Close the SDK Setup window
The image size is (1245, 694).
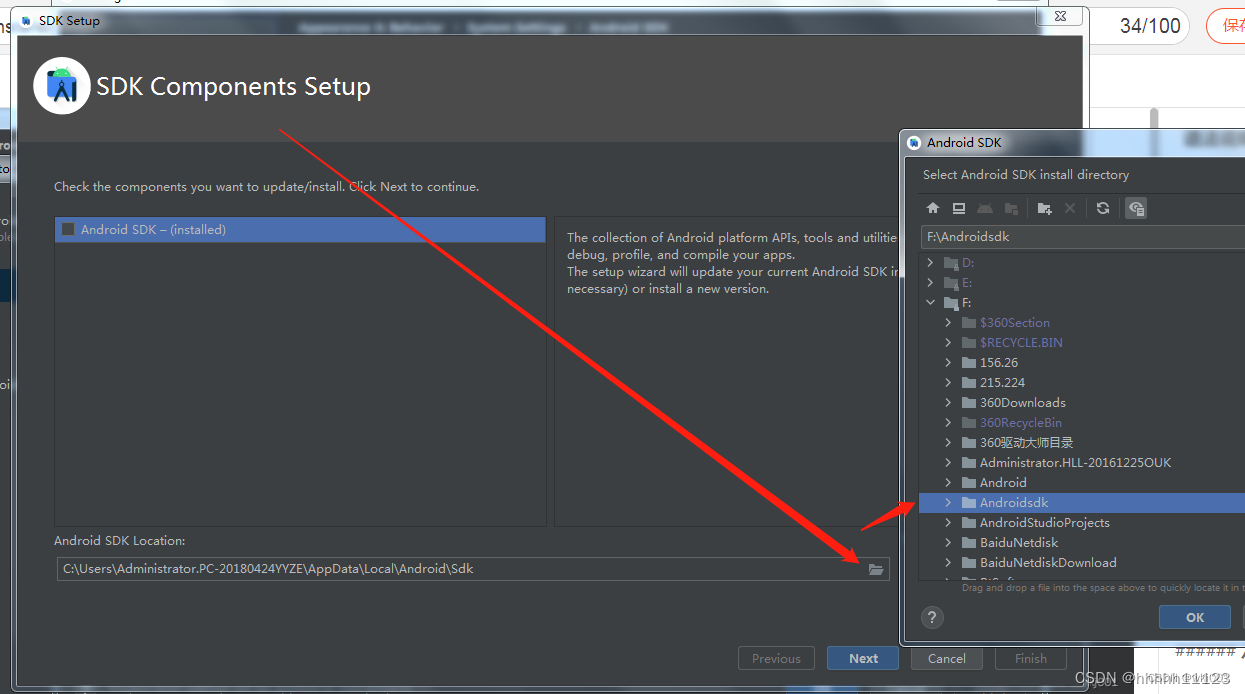pyautogui.click(x=1059, y=15)
